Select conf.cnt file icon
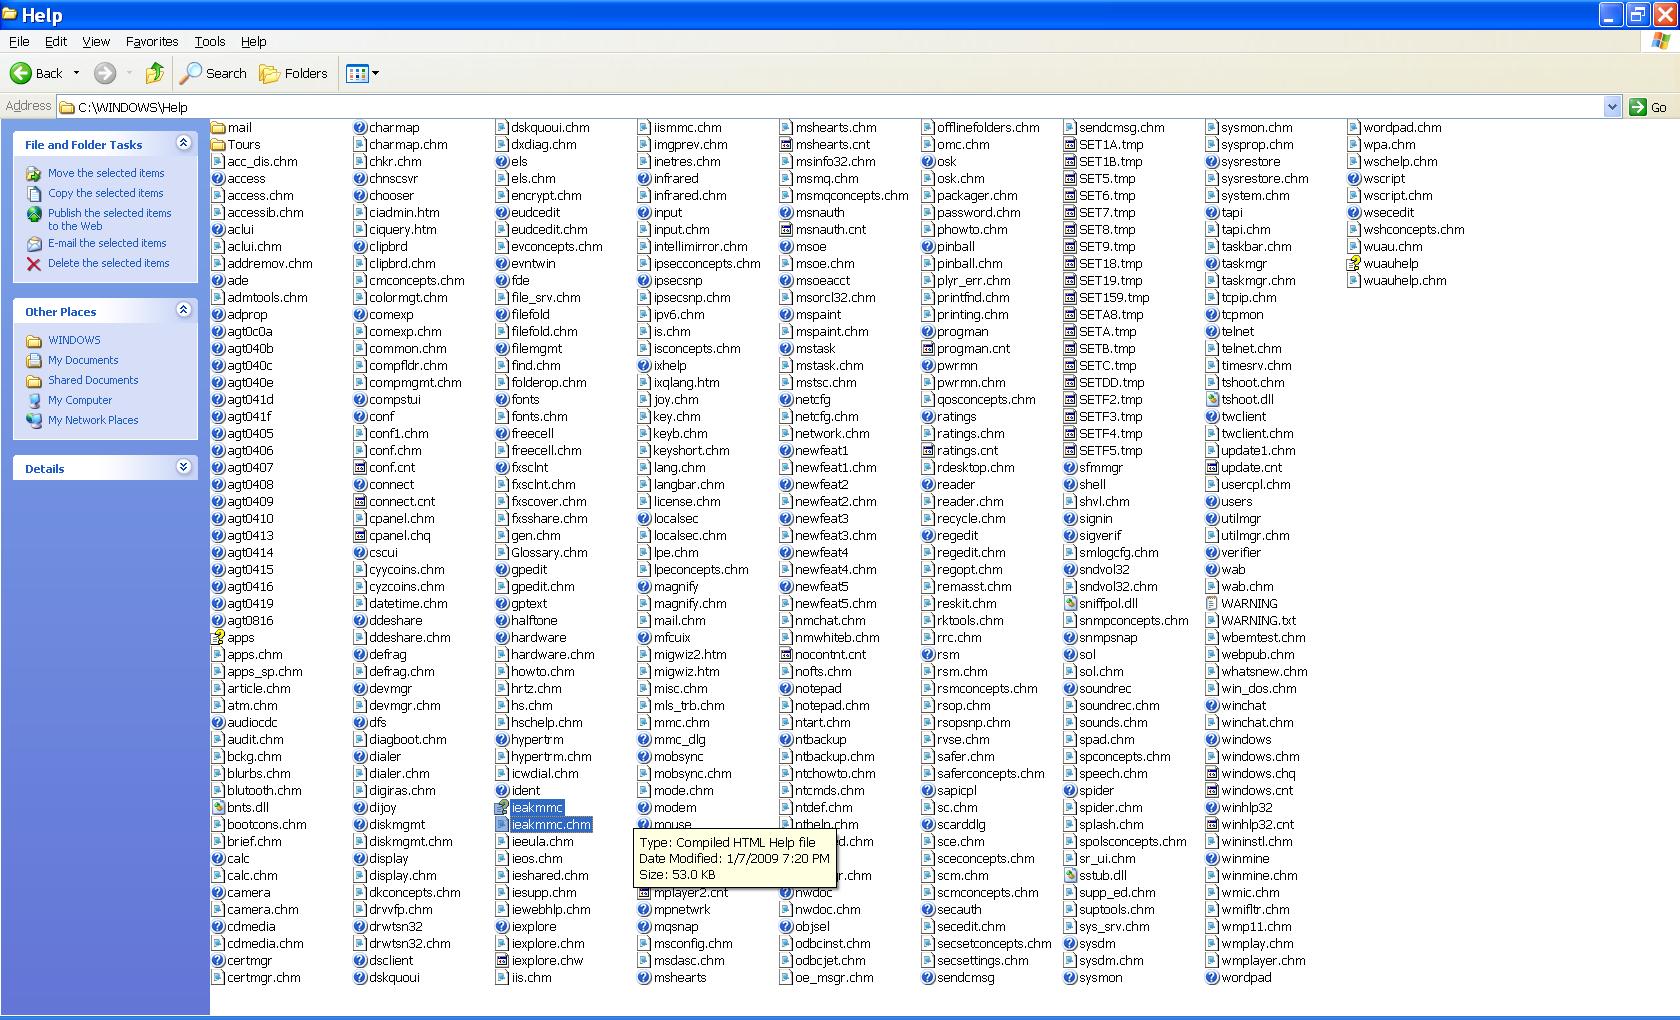This screenshot has height=1020, width=1680. 360,467
